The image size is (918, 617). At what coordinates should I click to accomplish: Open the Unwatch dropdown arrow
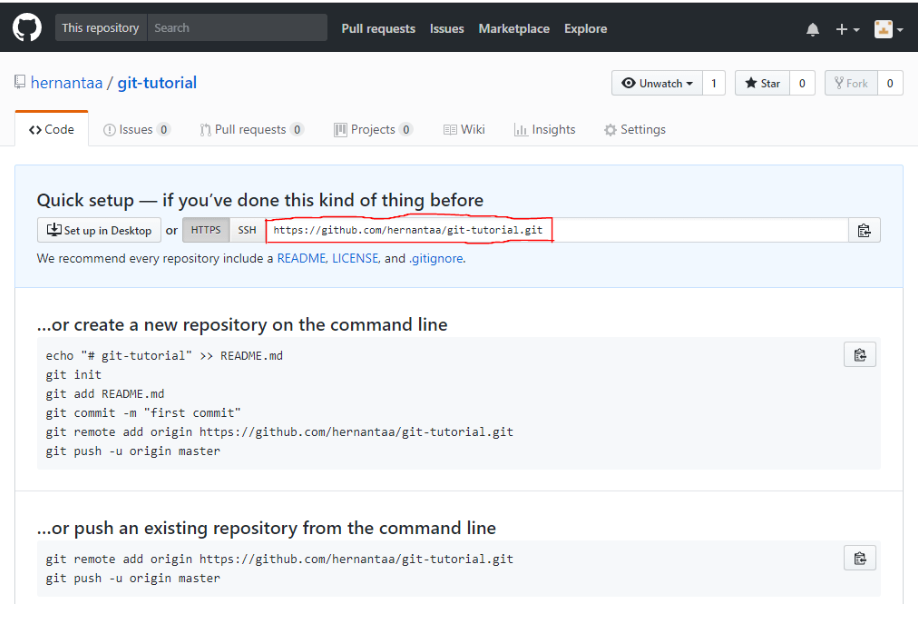(690, 83)
